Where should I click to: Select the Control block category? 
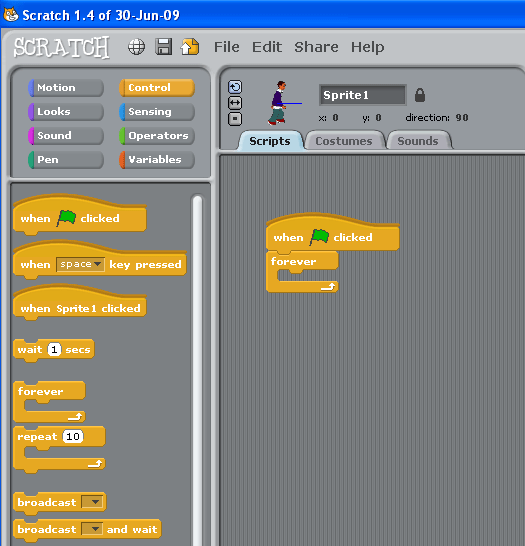157,87
